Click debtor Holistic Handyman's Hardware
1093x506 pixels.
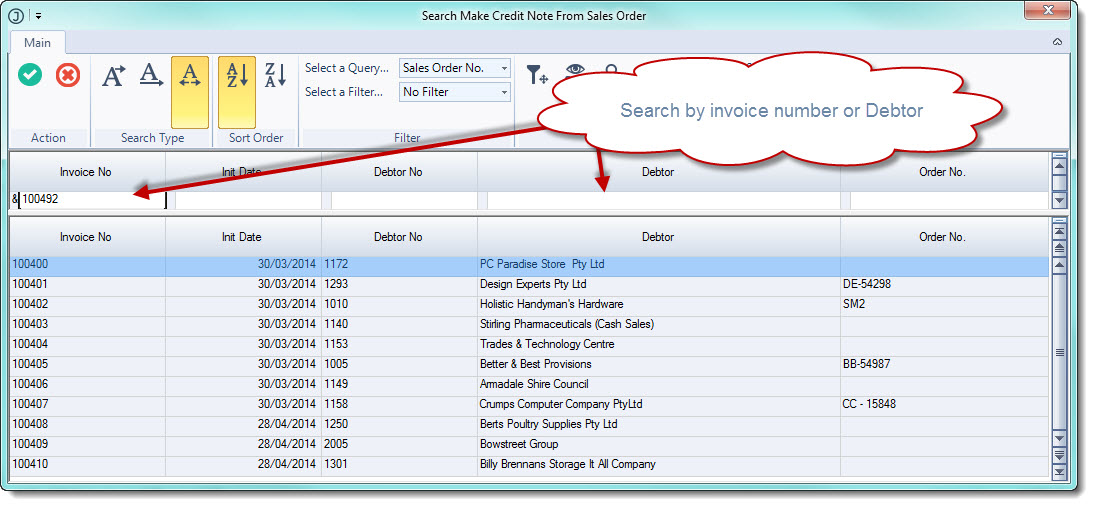pyautogui.click(x=551, y=305)
